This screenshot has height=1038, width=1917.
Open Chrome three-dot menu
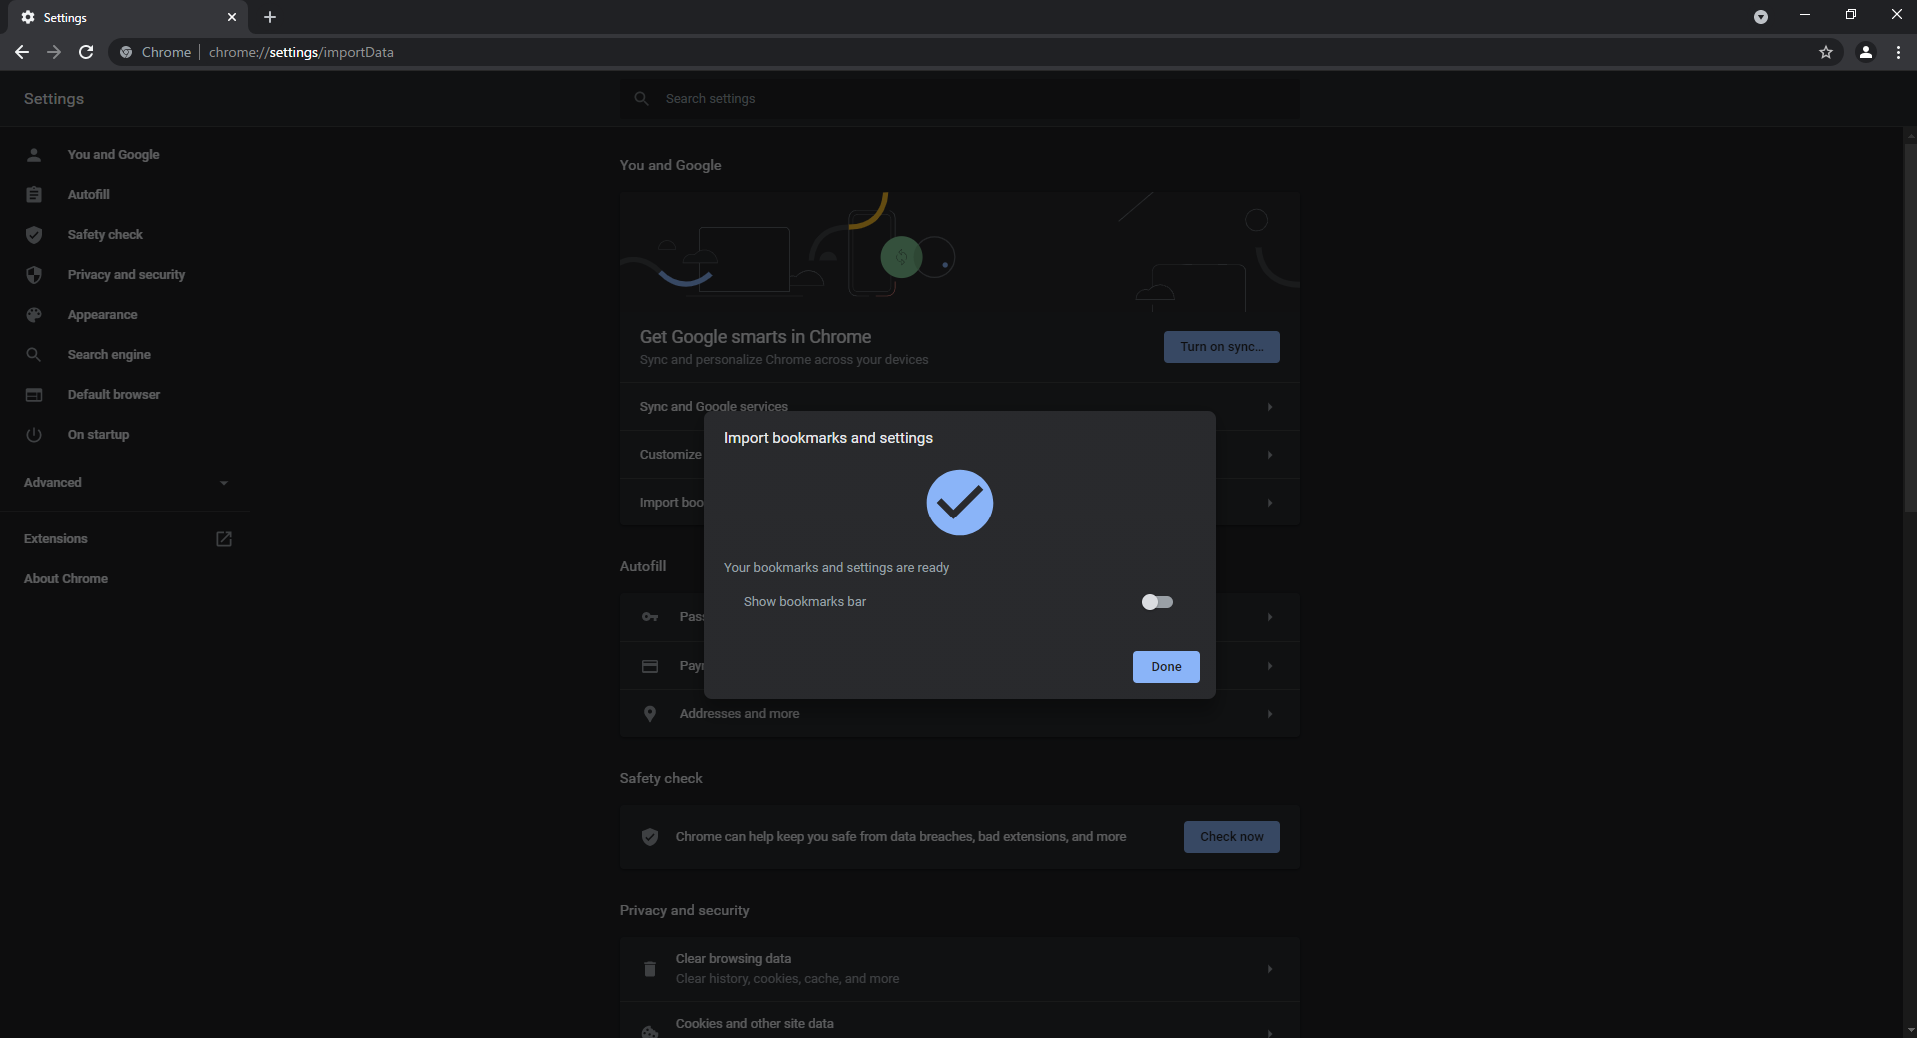pyautogui.click(x=1898, y=52)
